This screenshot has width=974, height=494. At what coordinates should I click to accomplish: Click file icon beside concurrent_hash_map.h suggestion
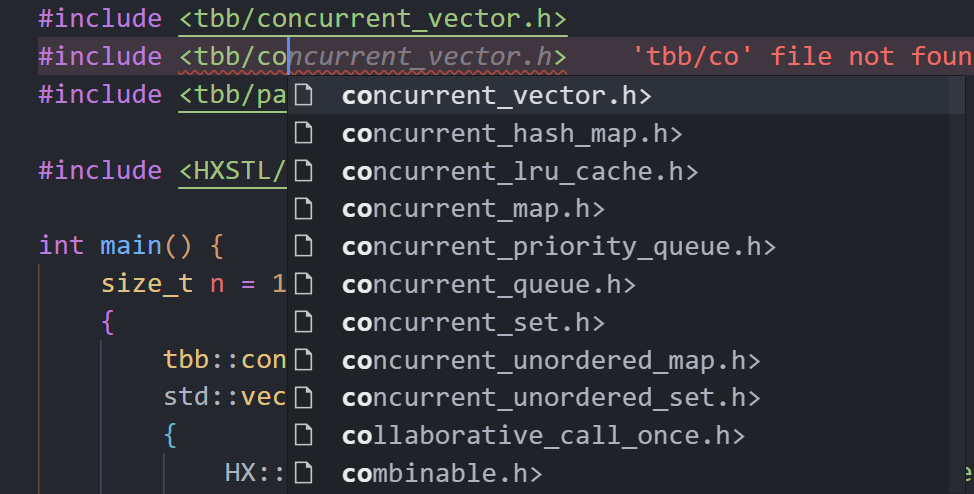pos(304,134)
